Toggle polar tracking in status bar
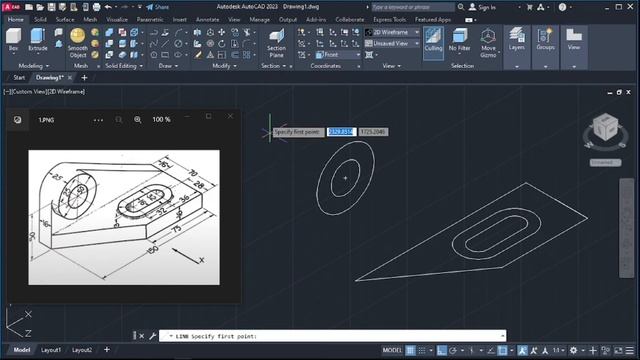The image size is (640, 360). [453, 350]
